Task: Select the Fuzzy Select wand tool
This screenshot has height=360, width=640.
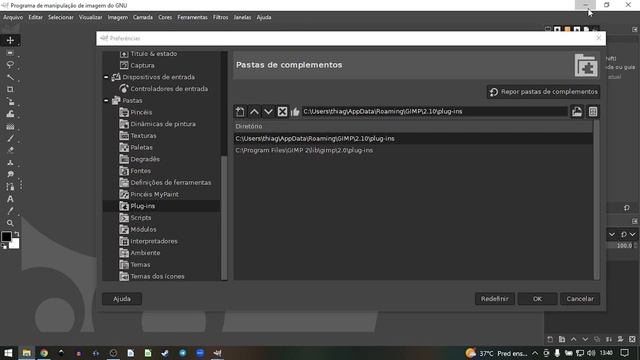Action: 10,77
